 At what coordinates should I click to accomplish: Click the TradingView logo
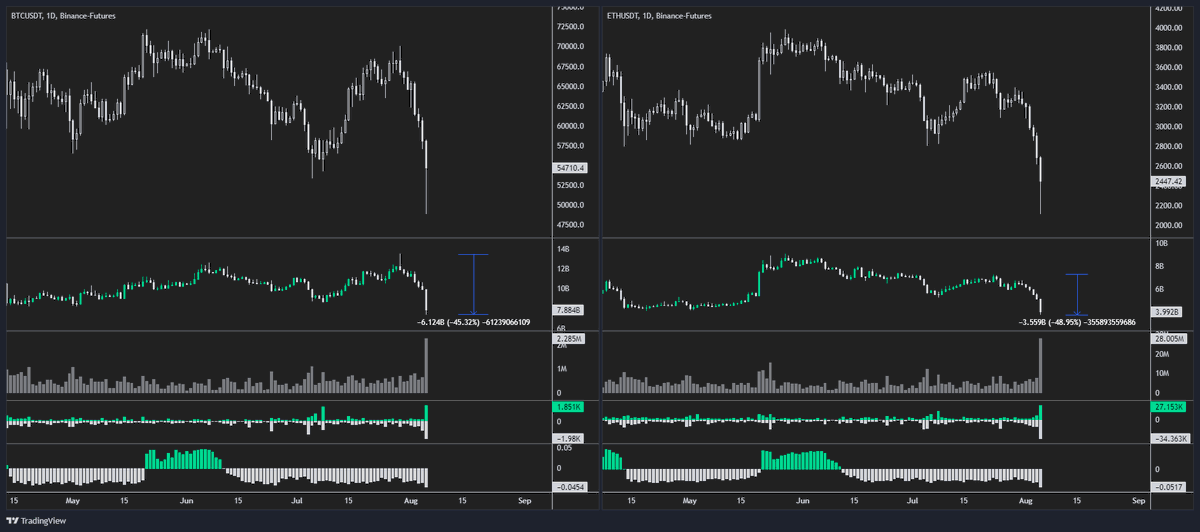34,521
